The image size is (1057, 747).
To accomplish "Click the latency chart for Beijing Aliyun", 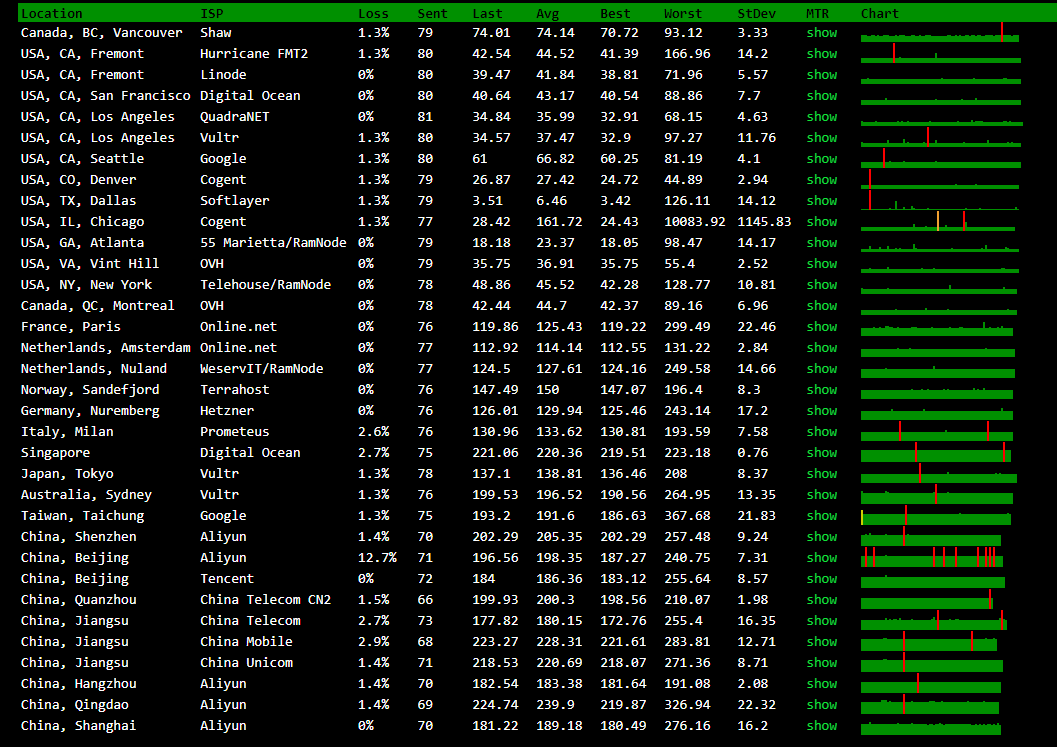I will coord(932,558).
